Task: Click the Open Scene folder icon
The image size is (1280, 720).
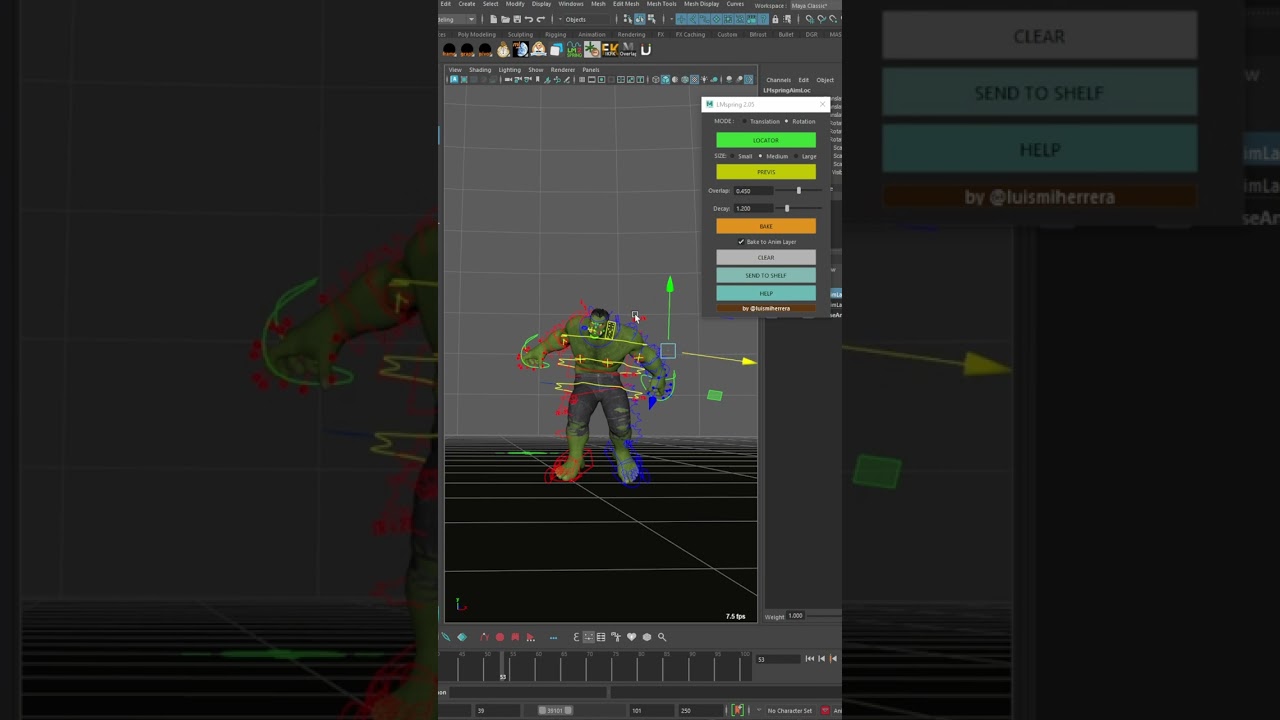Action: 505,19
